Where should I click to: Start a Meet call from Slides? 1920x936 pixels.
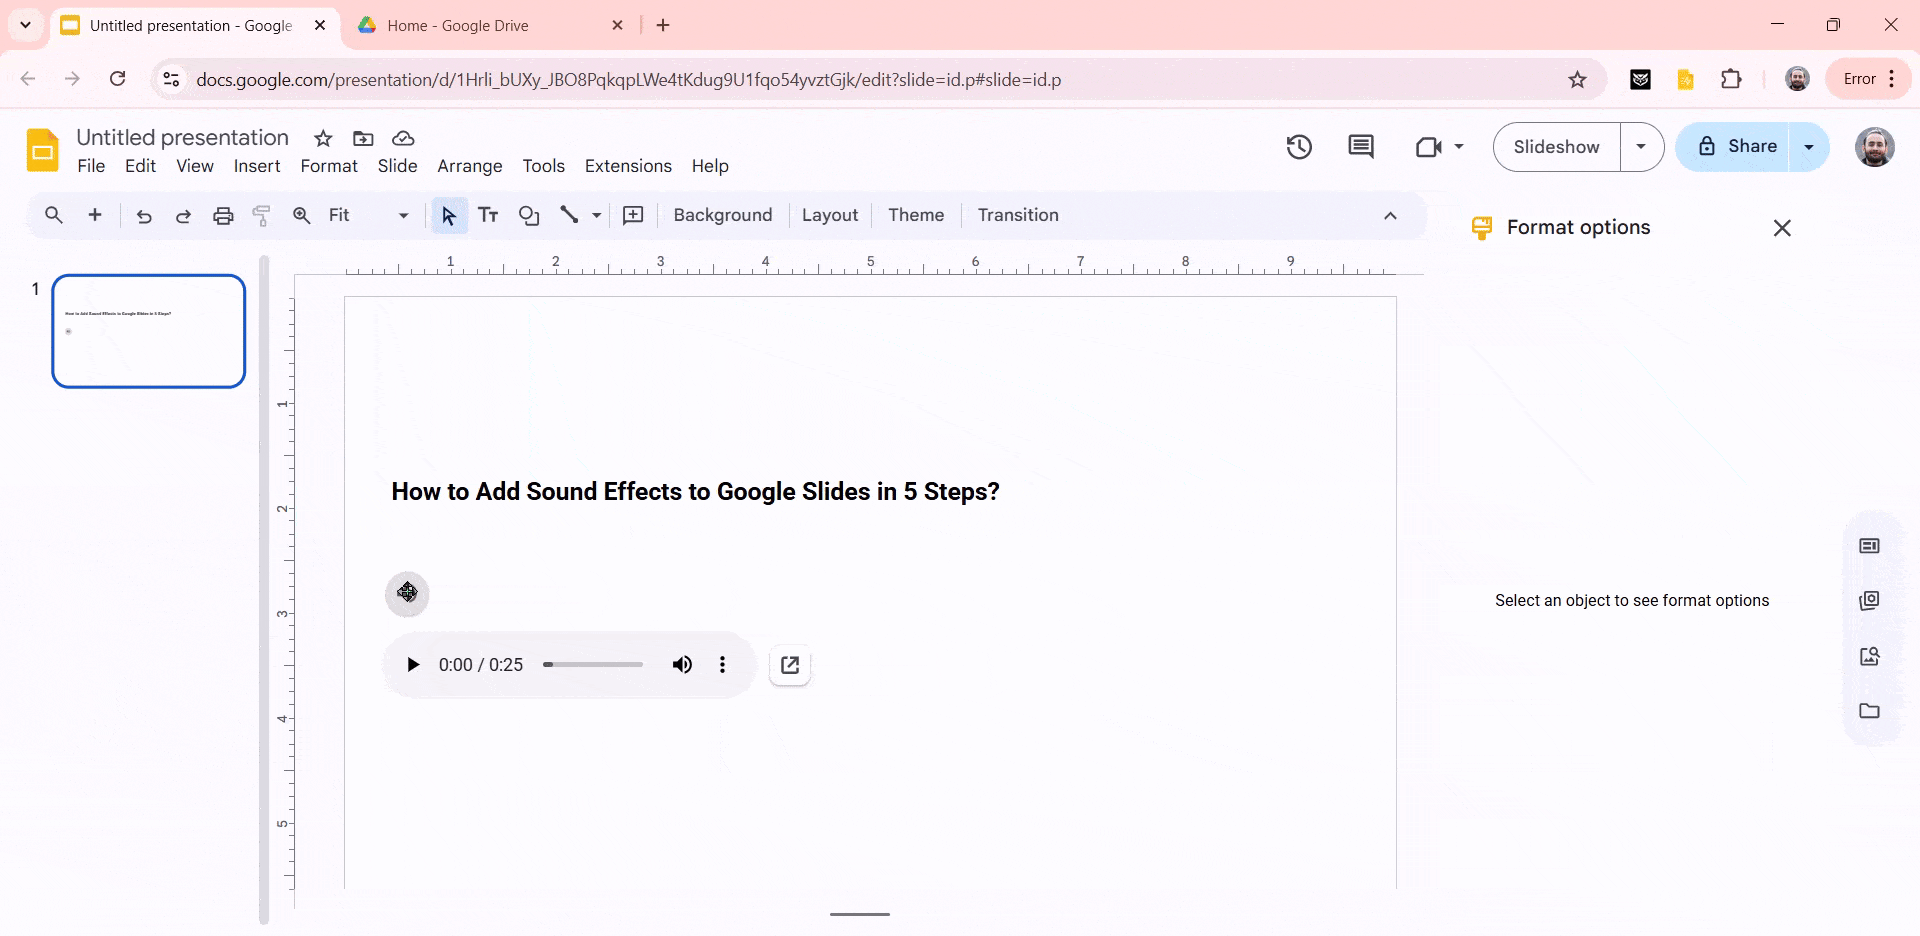(x=1430, y=147)
